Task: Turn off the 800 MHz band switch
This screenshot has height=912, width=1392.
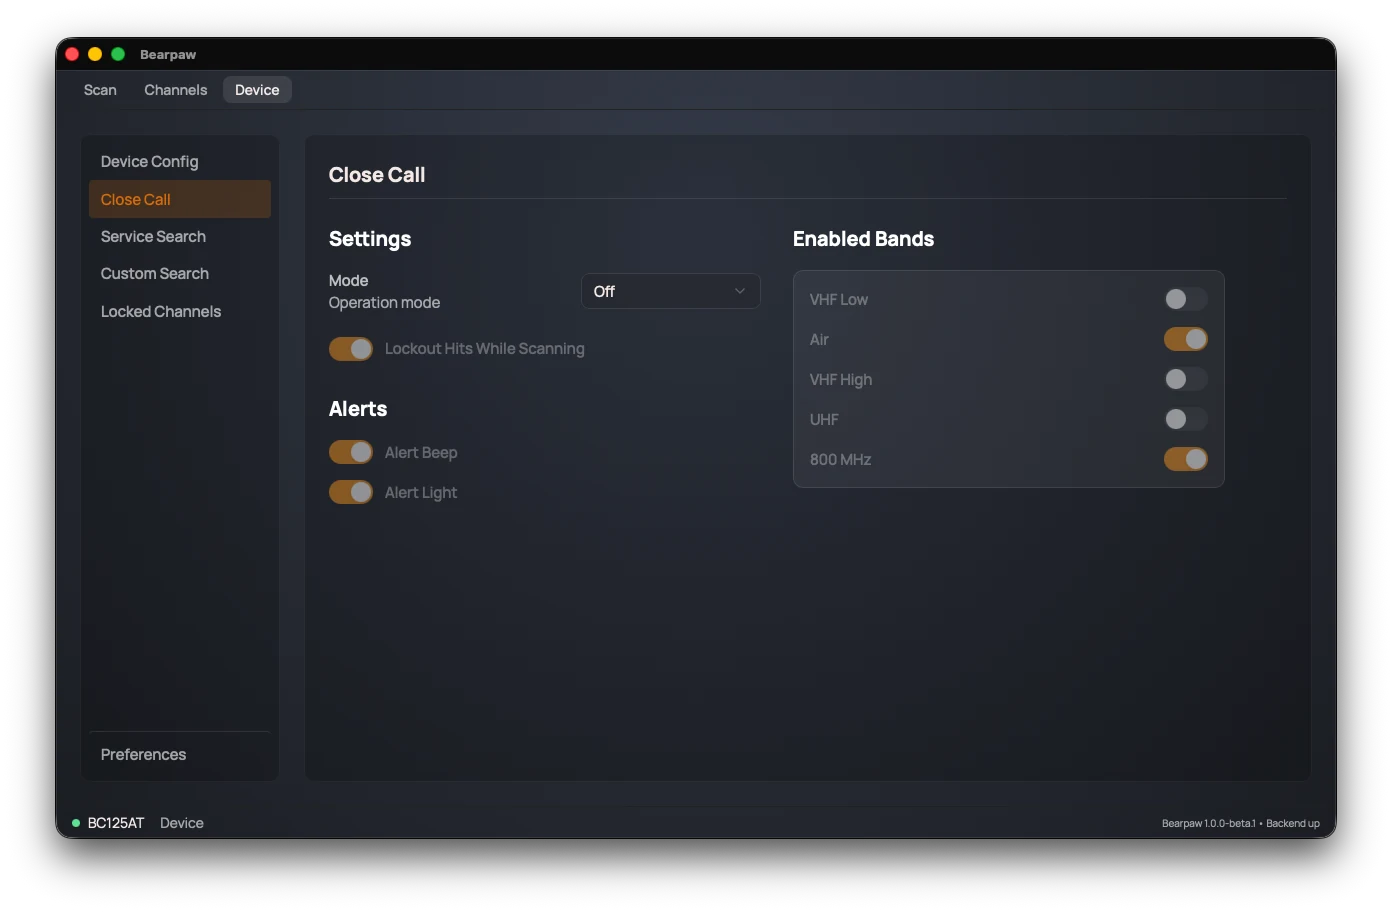Action: coord(1186,459)
